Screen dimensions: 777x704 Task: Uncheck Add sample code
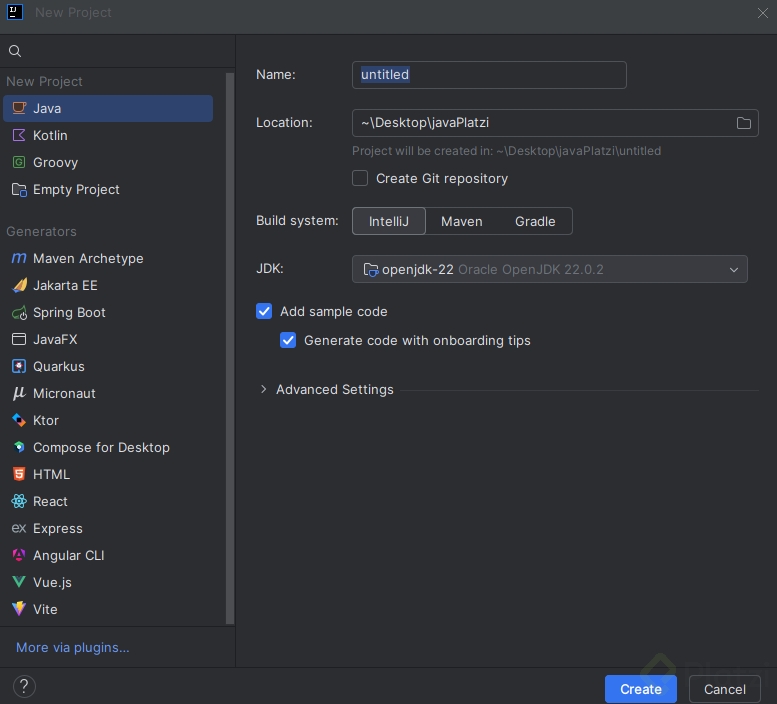coord(264,311)
